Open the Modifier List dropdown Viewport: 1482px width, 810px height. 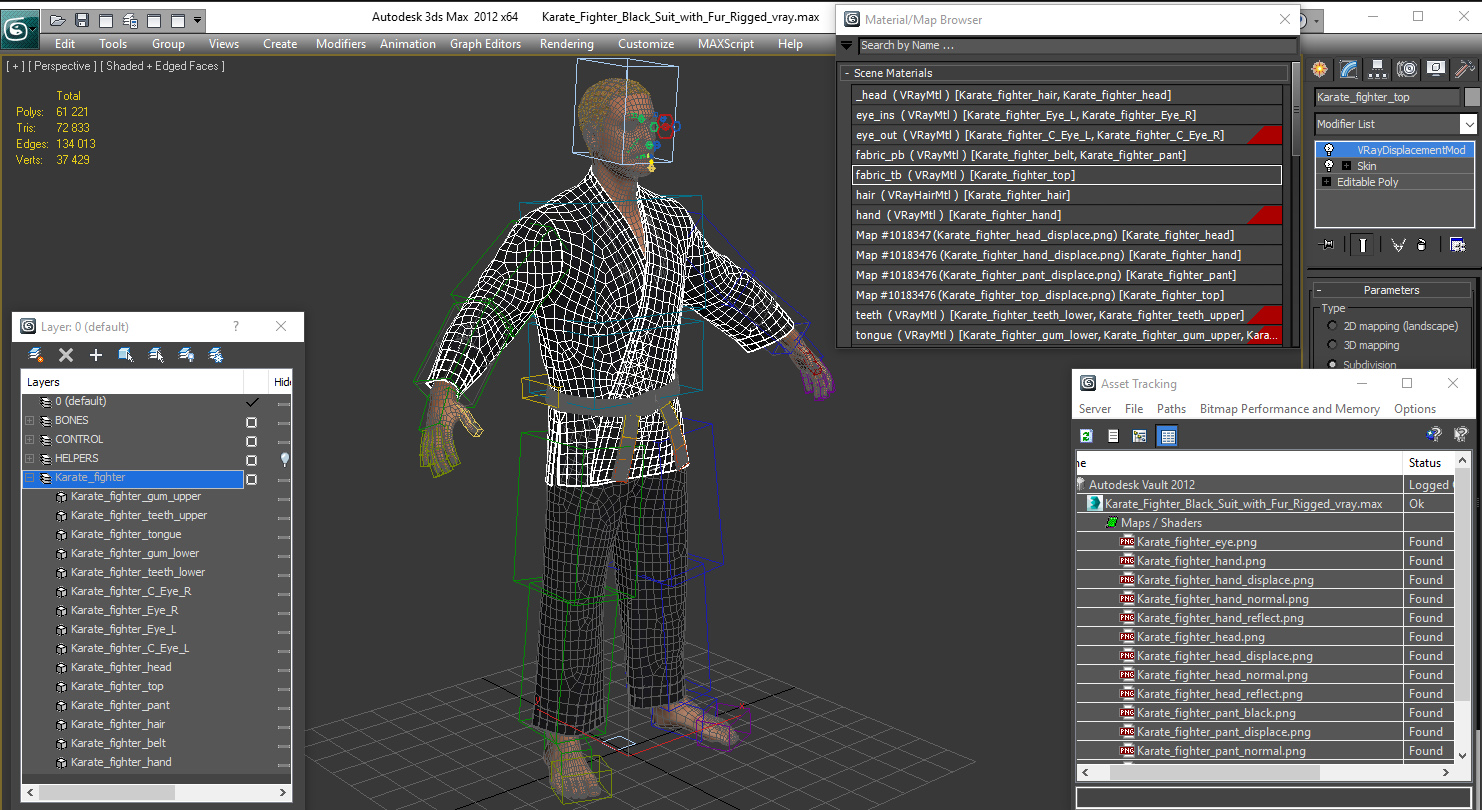1468,124
